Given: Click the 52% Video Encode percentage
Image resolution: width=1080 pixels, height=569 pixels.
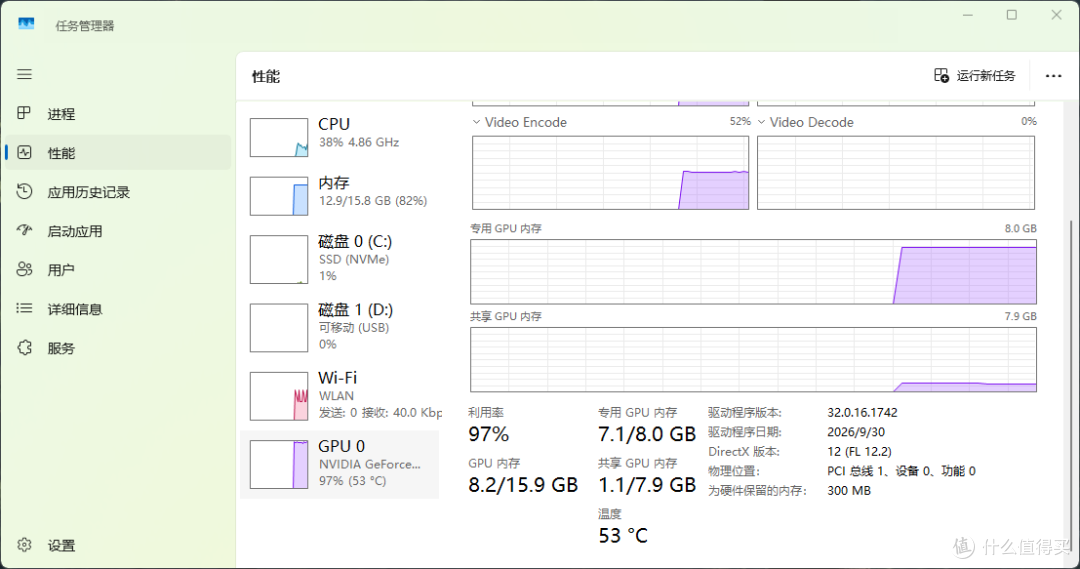Looking at the screenshot, I should pyautogui.click(x=740, y=121).
